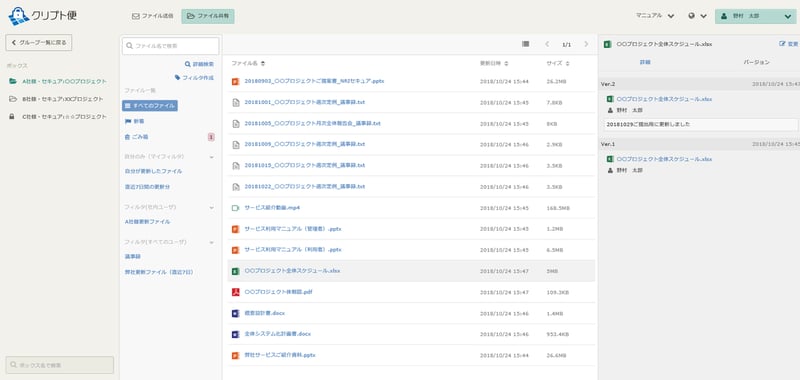
Task: Click PowerPoint icon of 20180903 file
Action: 236,82
